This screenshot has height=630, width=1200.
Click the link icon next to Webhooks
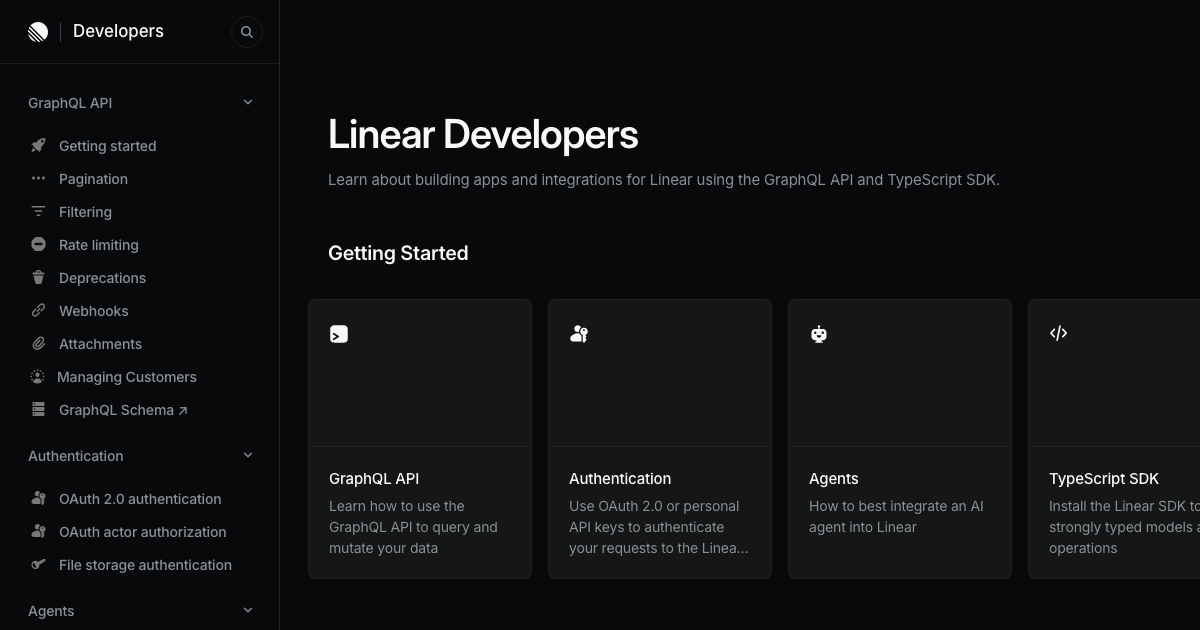[x=37, y=310]
